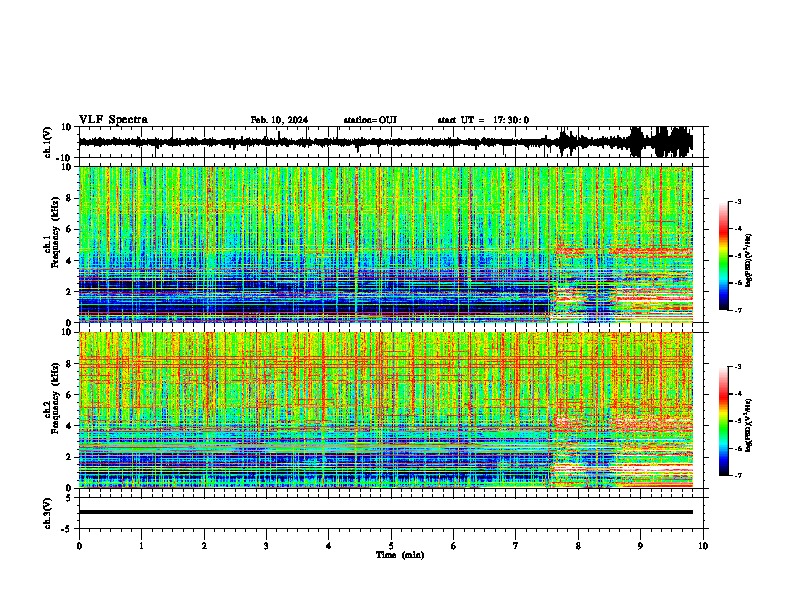Click the ch.3(V) axis label
This screenshot has height=612, width=792.
pos(48,513)
